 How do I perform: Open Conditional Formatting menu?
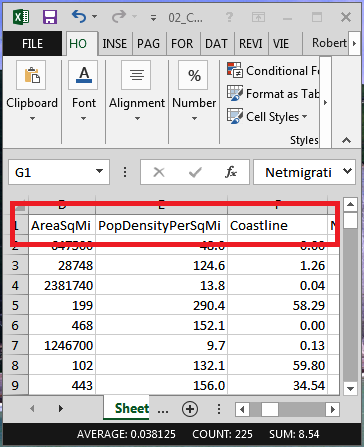coord(273,71)
